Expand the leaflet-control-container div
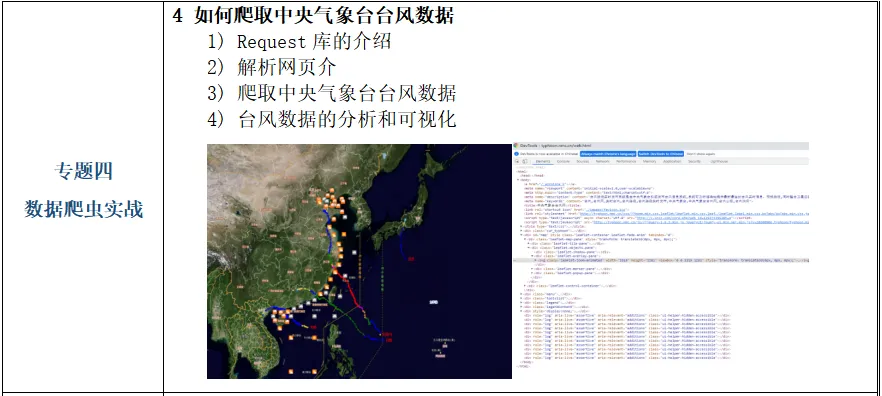 (525, 286)
